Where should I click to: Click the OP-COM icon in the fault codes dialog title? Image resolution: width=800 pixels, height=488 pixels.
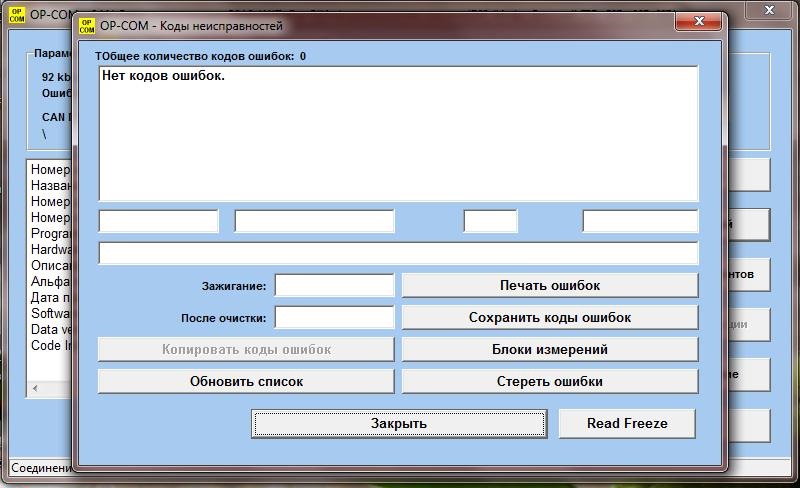point(87,26)
